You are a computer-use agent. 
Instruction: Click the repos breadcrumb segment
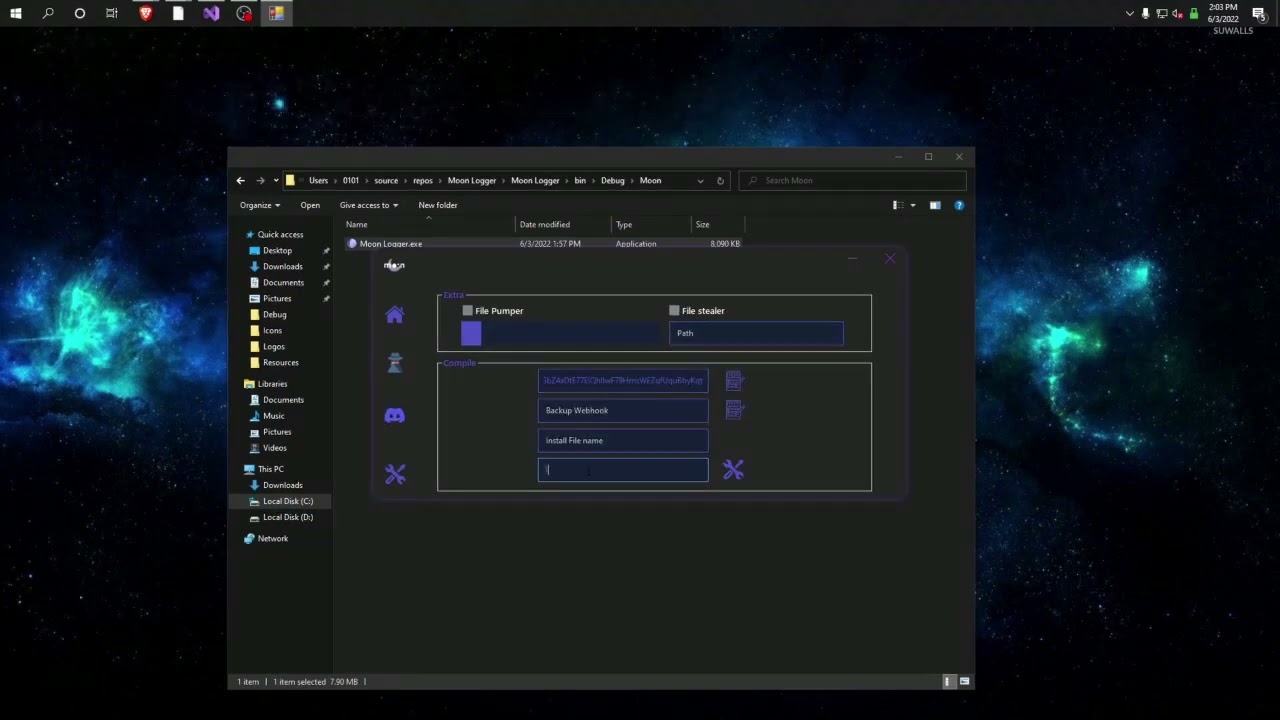tap(423, 181)
